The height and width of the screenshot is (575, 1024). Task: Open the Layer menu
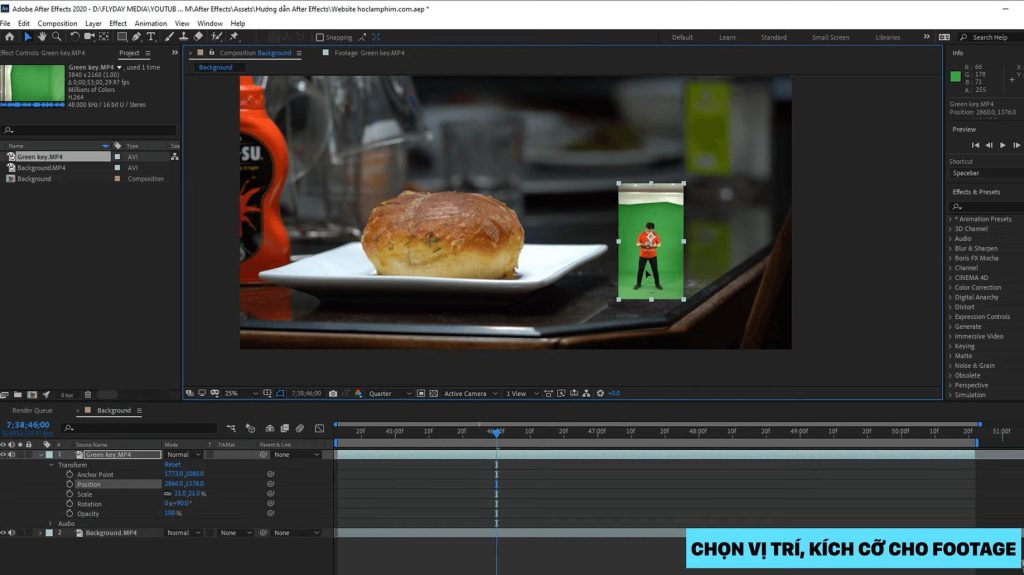[x=93, y=23]
